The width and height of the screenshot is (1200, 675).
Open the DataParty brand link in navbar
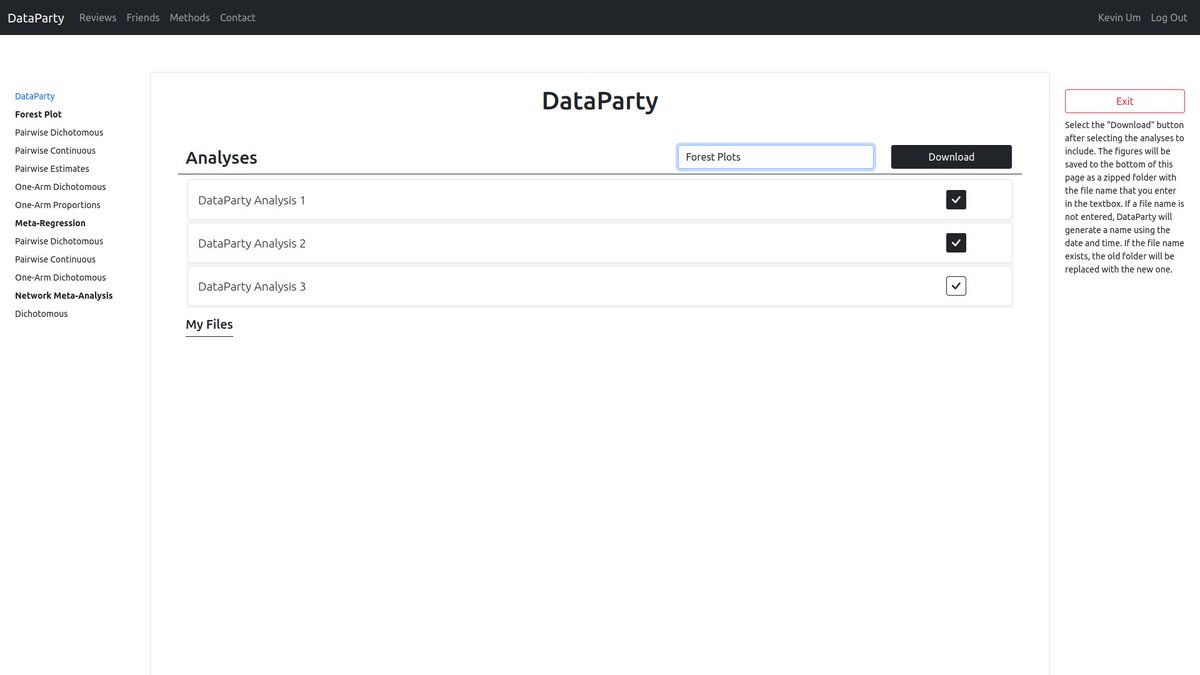[36, 18]
